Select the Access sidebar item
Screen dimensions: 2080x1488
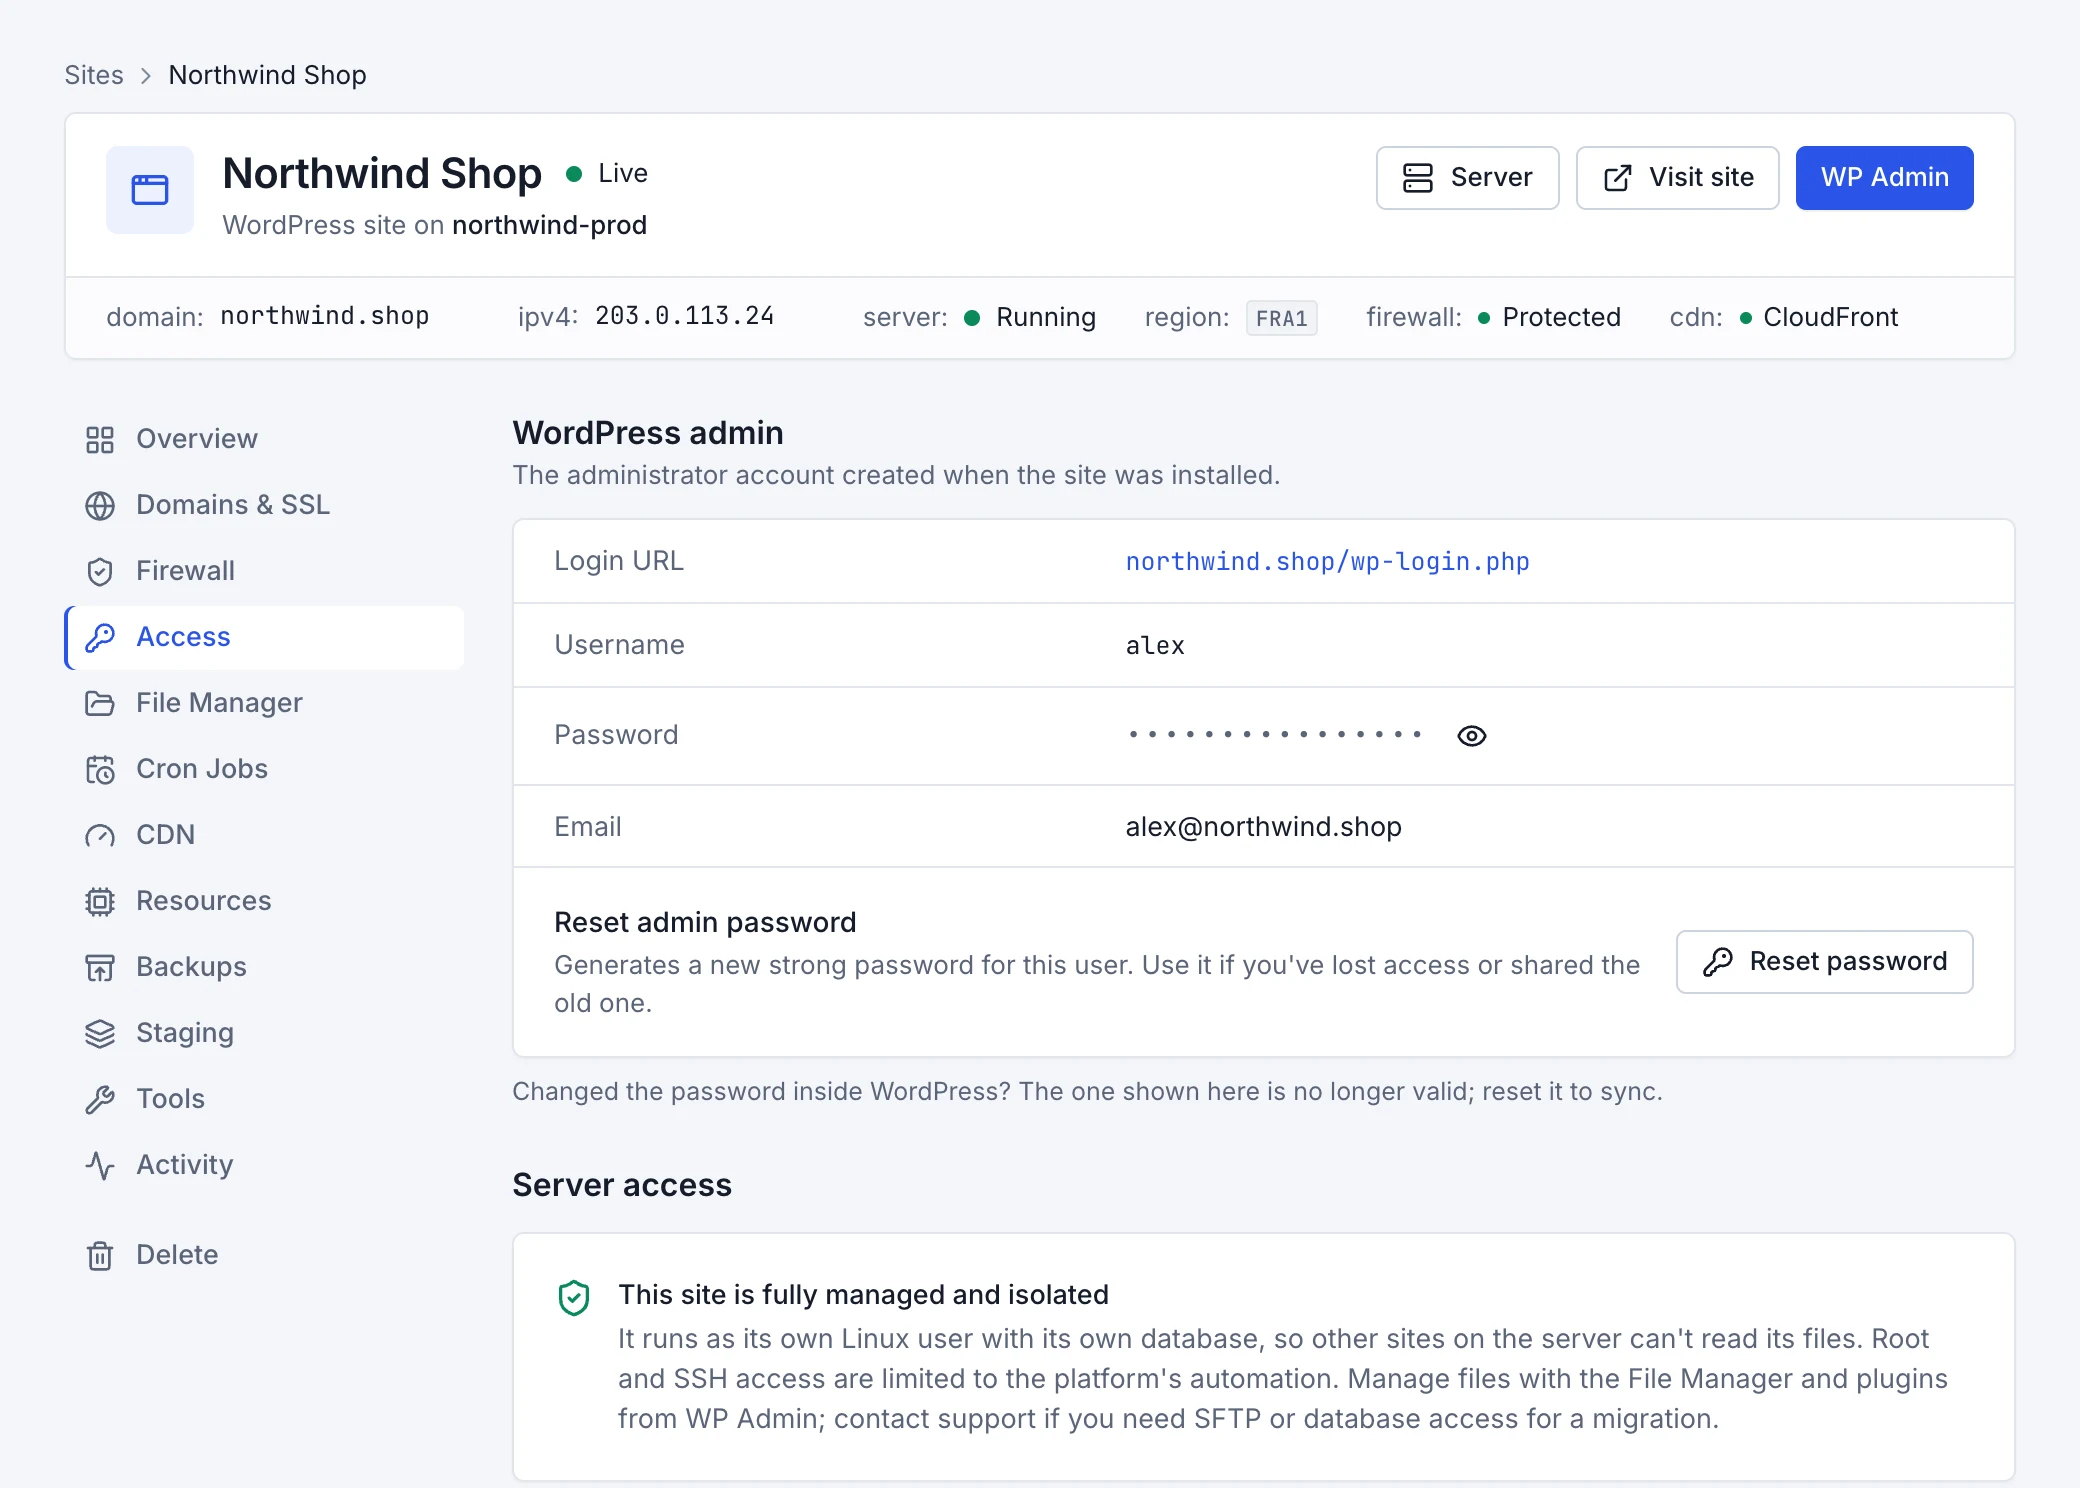264,637
